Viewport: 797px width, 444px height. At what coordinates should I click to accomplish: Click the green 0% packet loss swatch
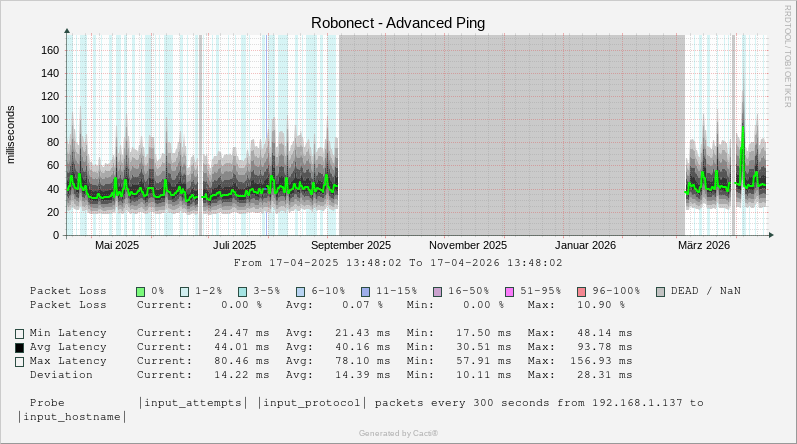[x=141, y=291]
